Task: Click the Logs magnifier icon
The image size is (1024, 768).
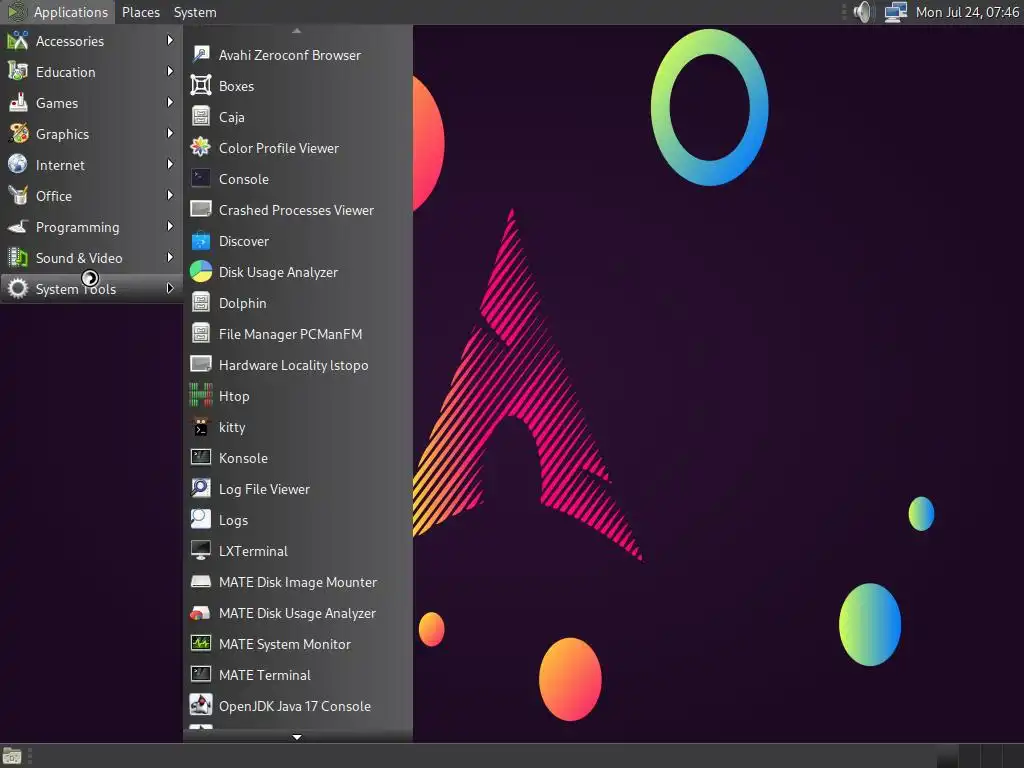Action: point(200,520)
